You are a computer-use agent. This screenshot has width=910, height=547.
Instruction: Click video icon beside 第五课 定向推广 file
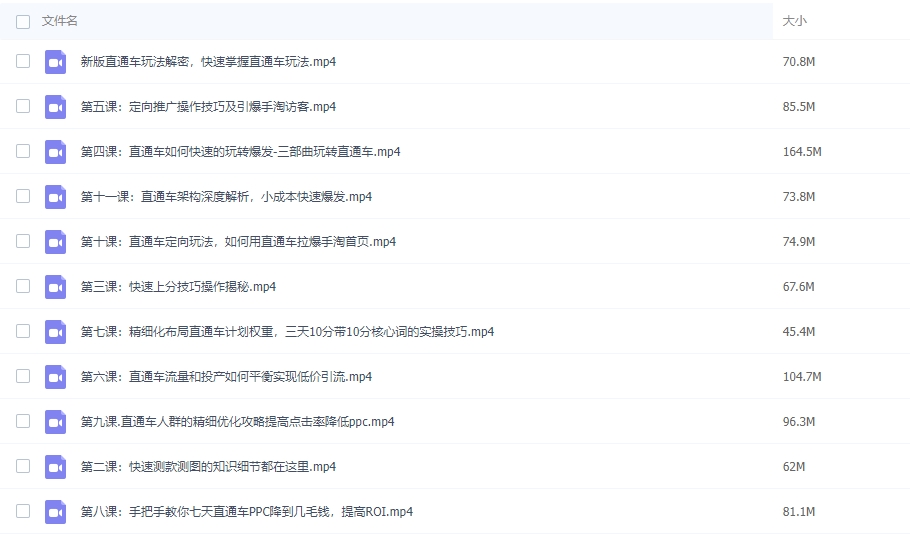(55, 107)
